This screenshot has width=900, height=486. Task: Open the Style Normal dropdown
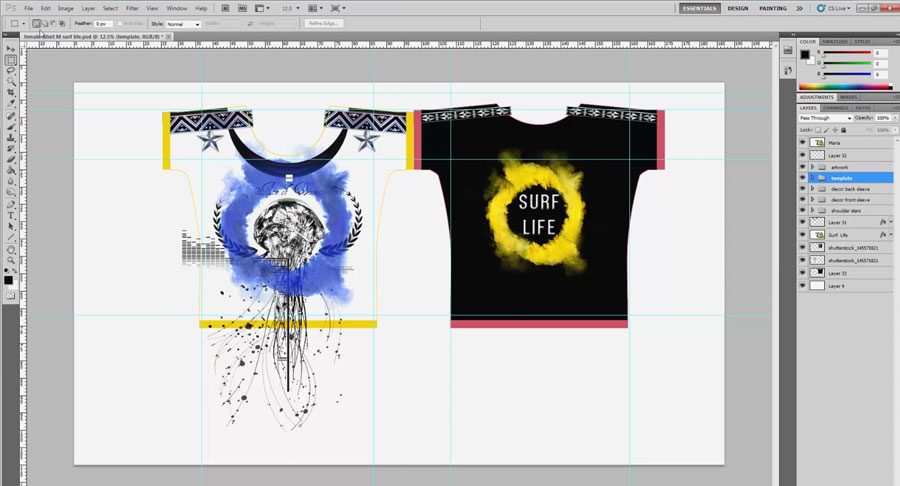tap(183, 24)
